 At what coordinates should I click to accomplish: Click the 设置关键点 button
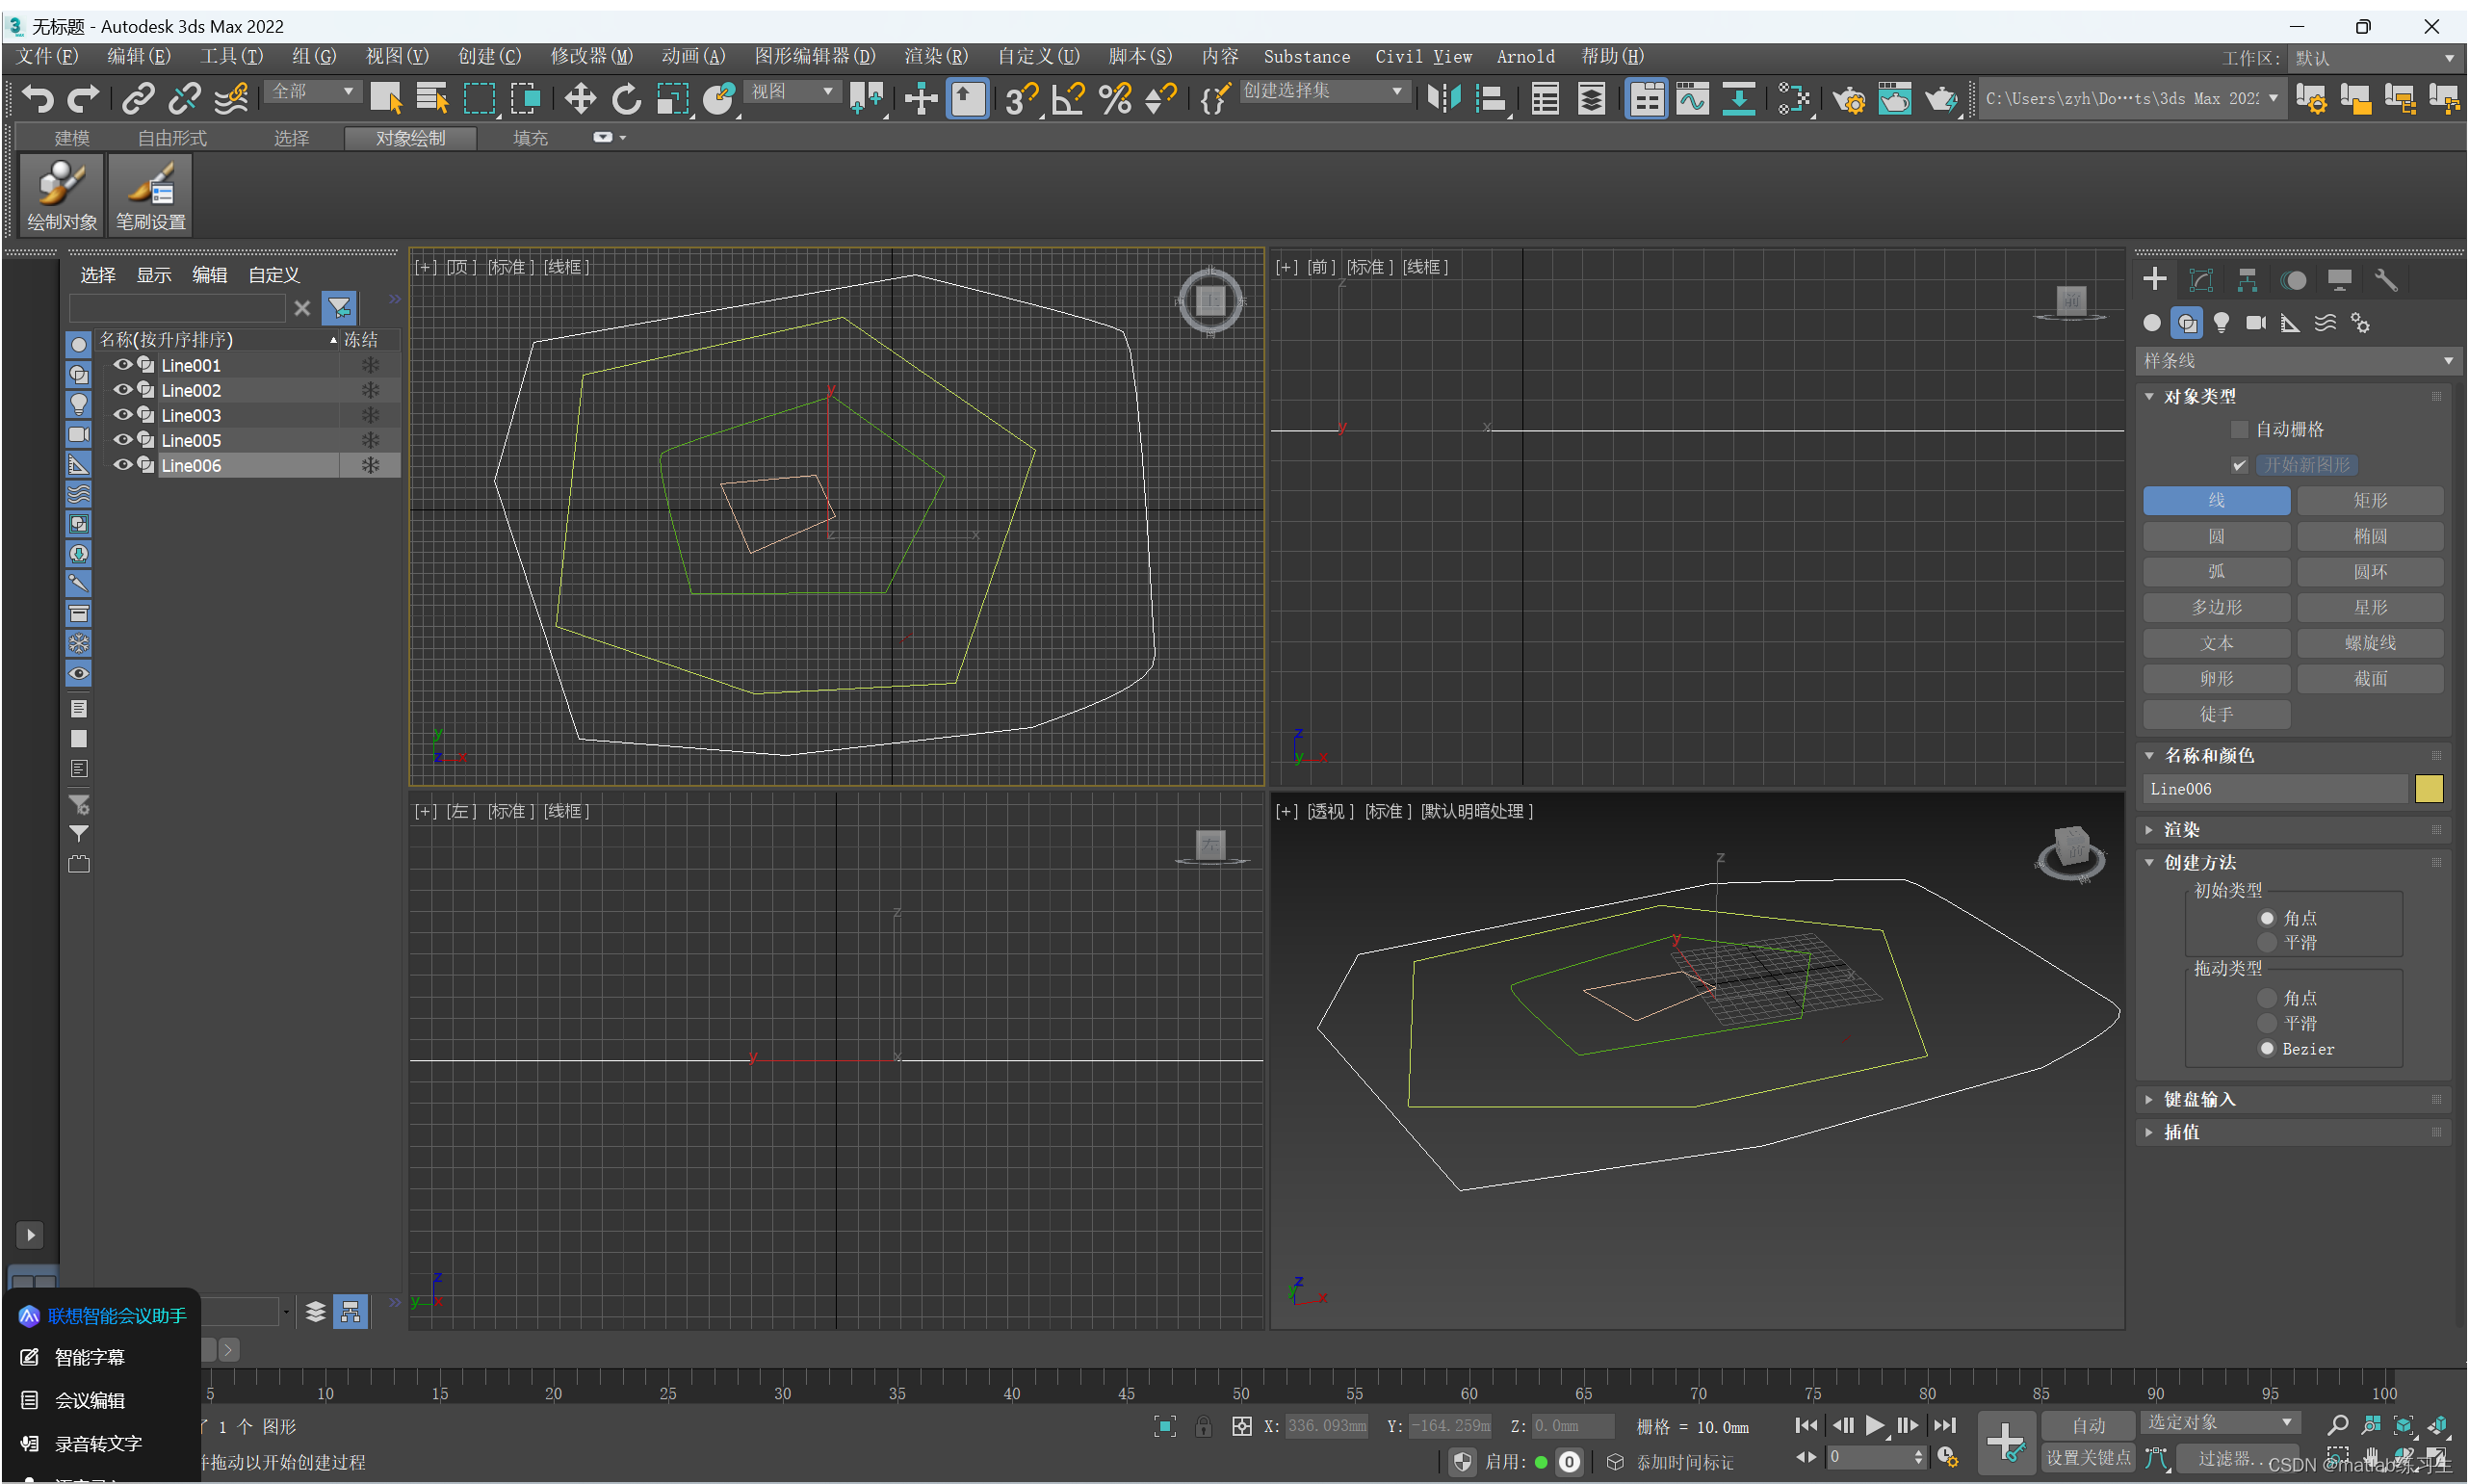click(2087, 1458)
